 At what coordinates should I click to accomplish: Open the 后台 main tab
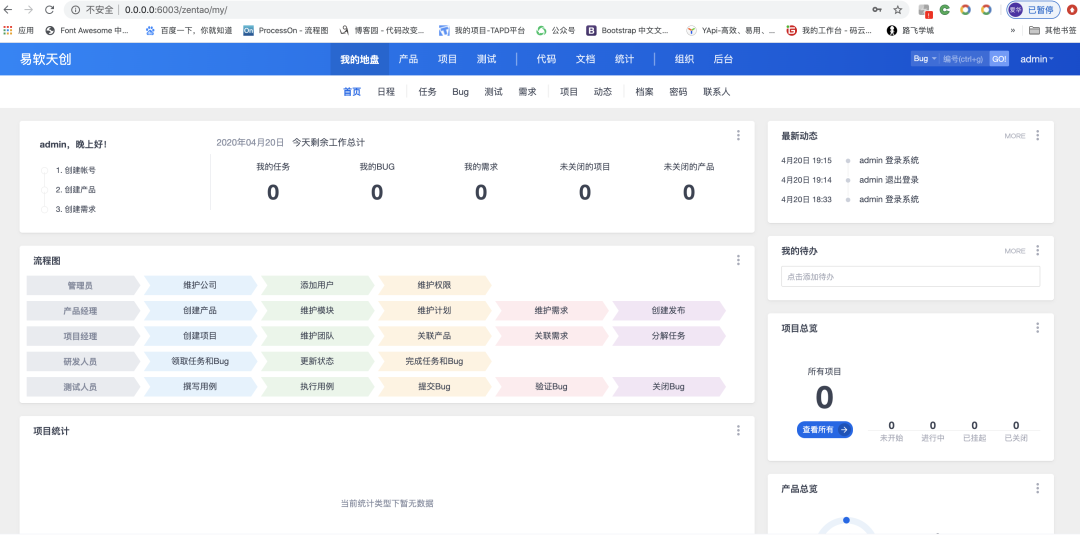[723, 59]
